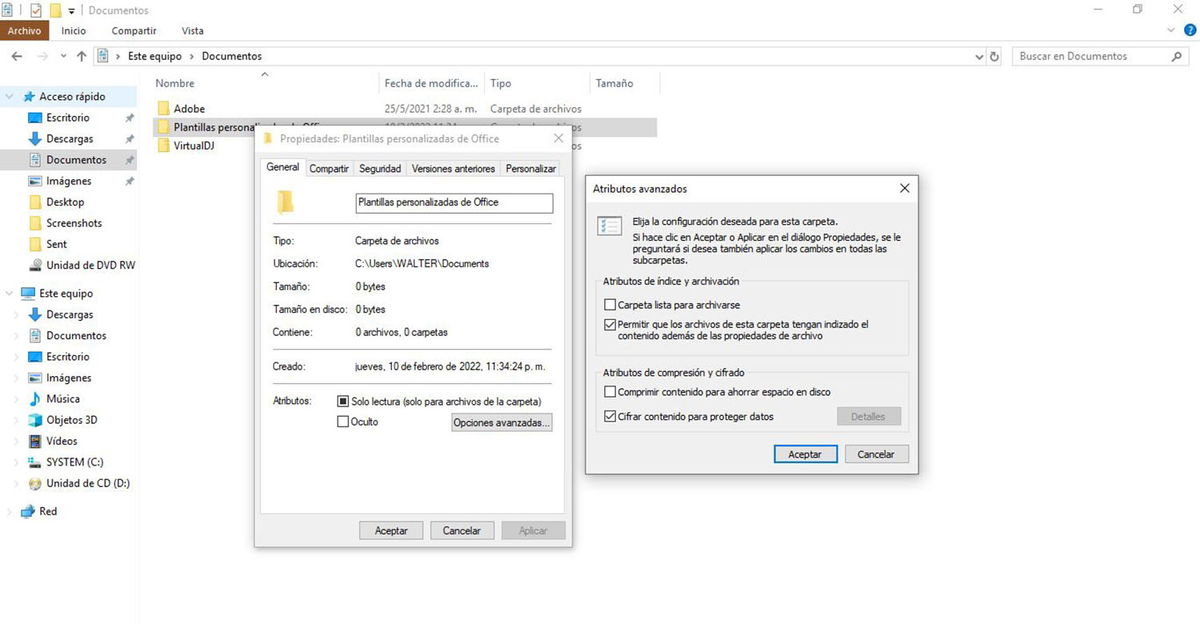
Task: Click the navigate back arrow in Explorer
Action: point(16,56)
